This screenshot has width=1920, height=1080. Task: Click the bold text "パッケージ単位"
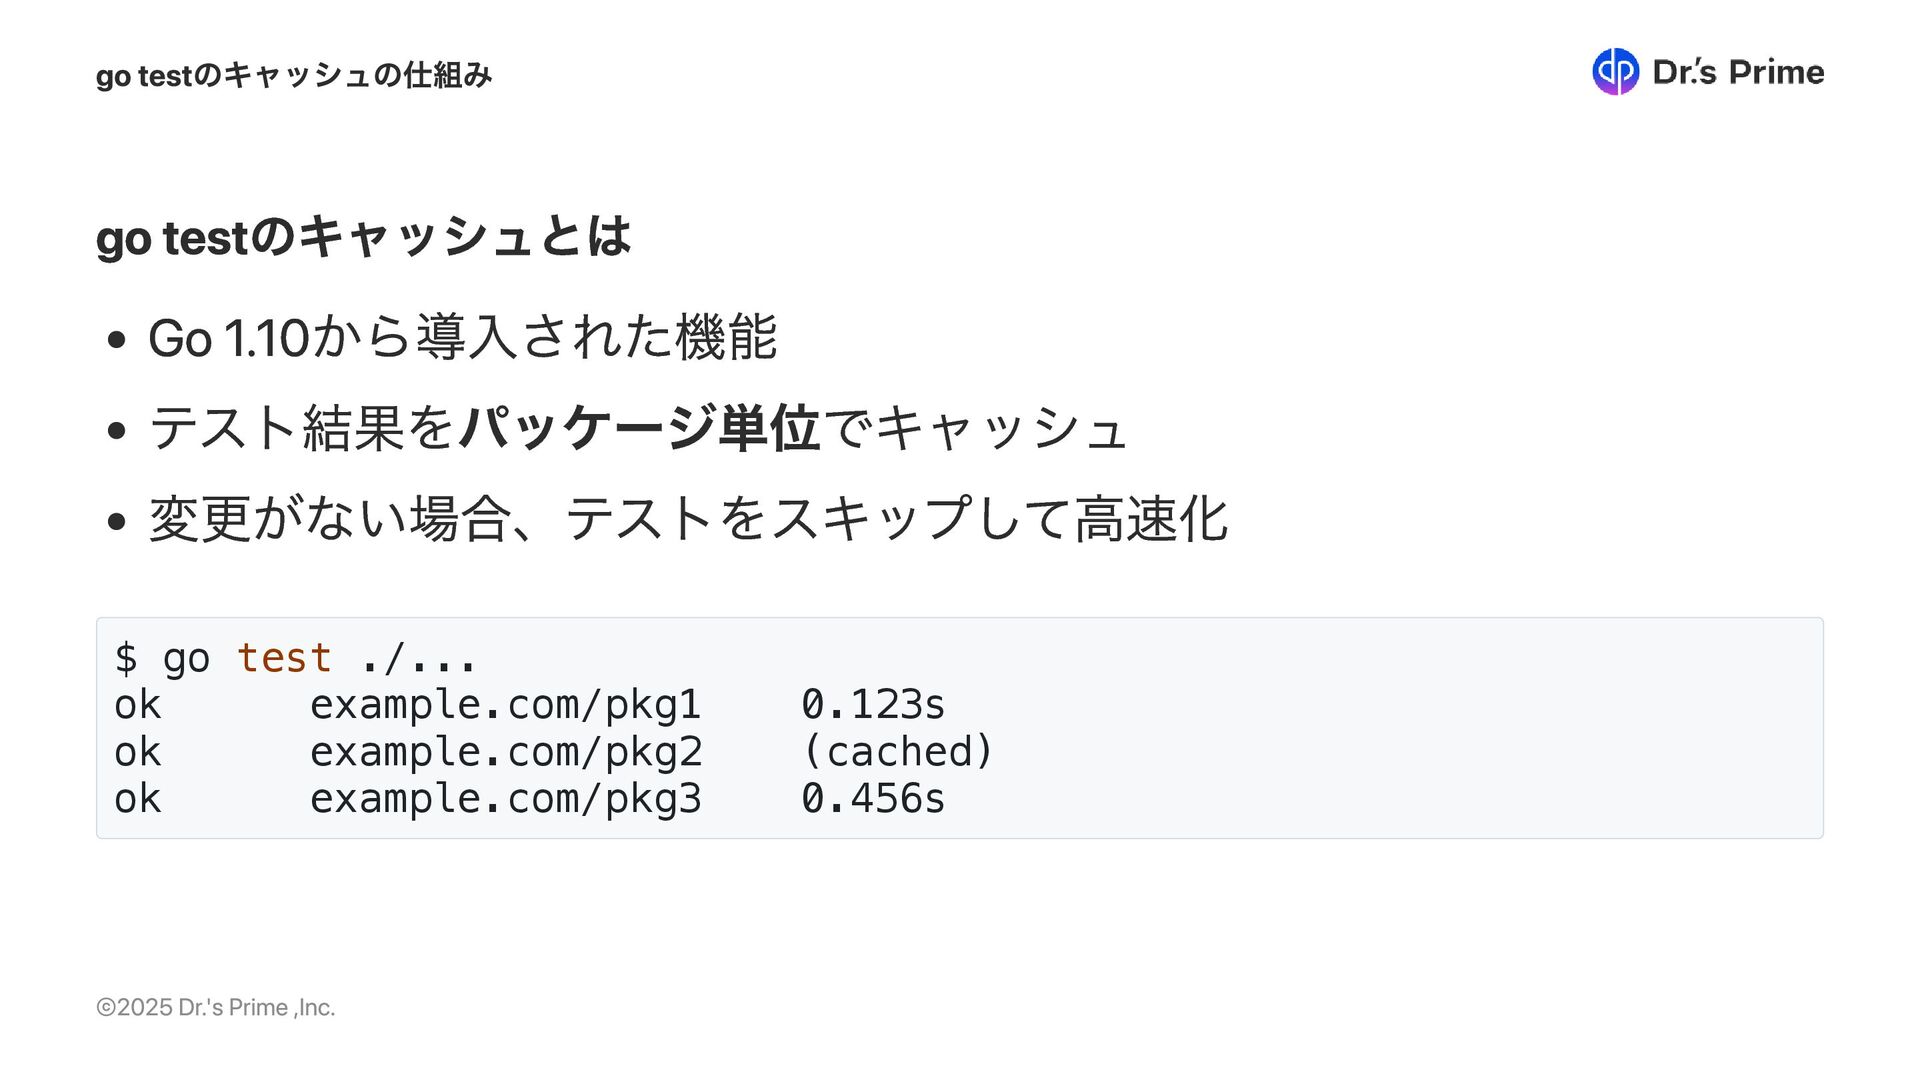(640, 428)
